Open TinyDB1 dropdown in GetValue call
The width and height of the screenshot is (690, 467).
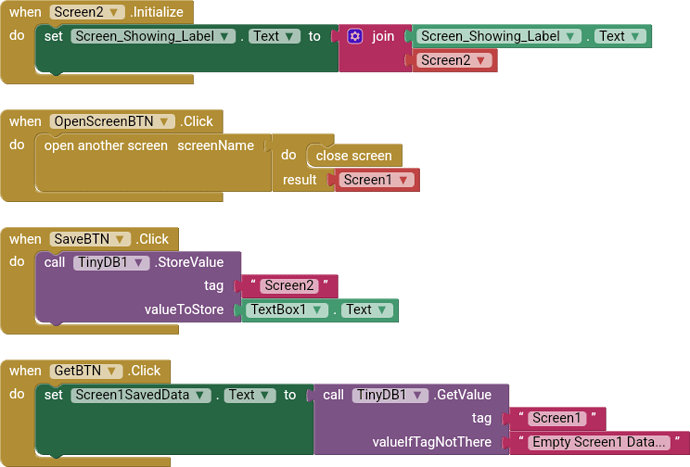coord(390,395)
